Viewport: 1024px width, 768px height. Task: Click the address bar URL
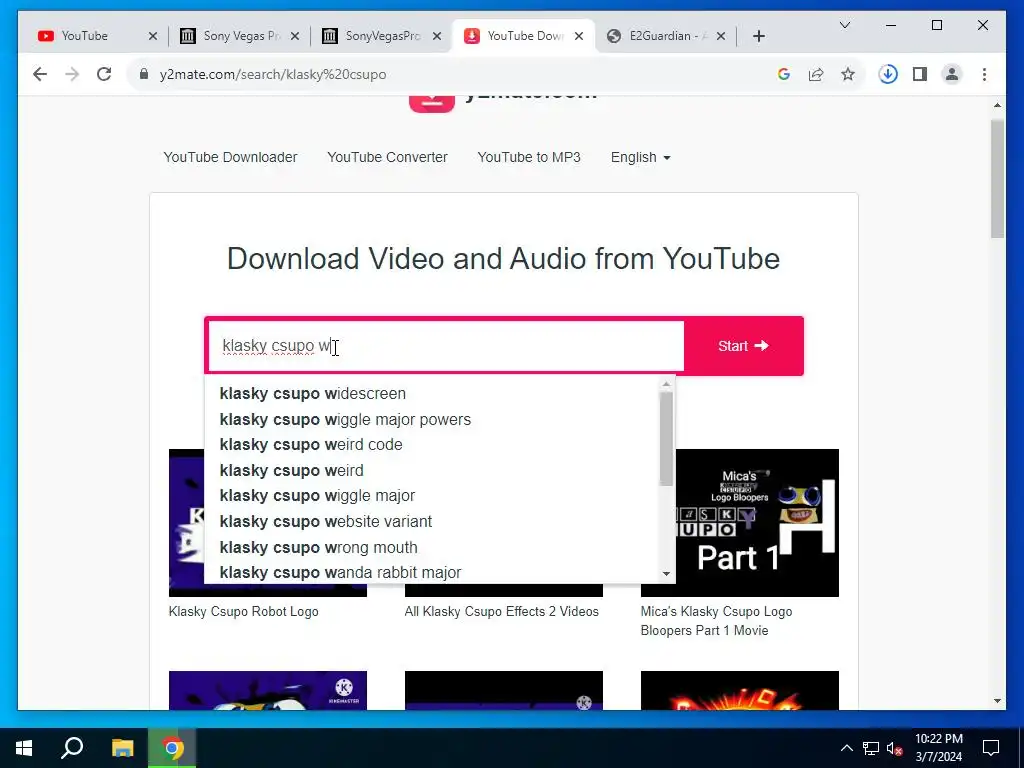273,74
